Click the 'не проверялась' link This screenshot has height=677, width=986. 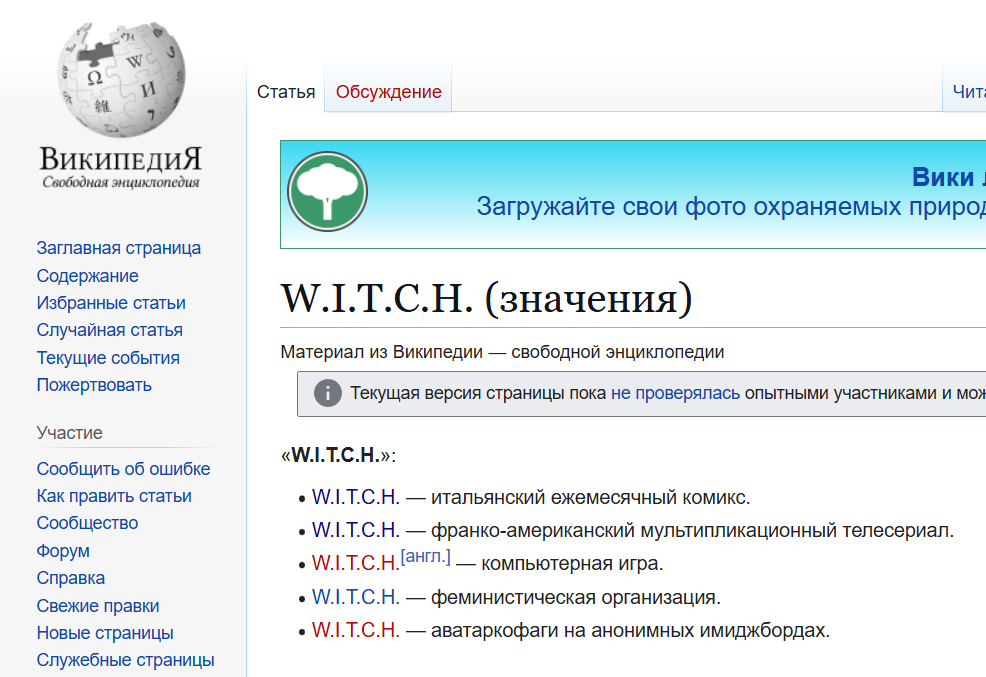[675, 394]
